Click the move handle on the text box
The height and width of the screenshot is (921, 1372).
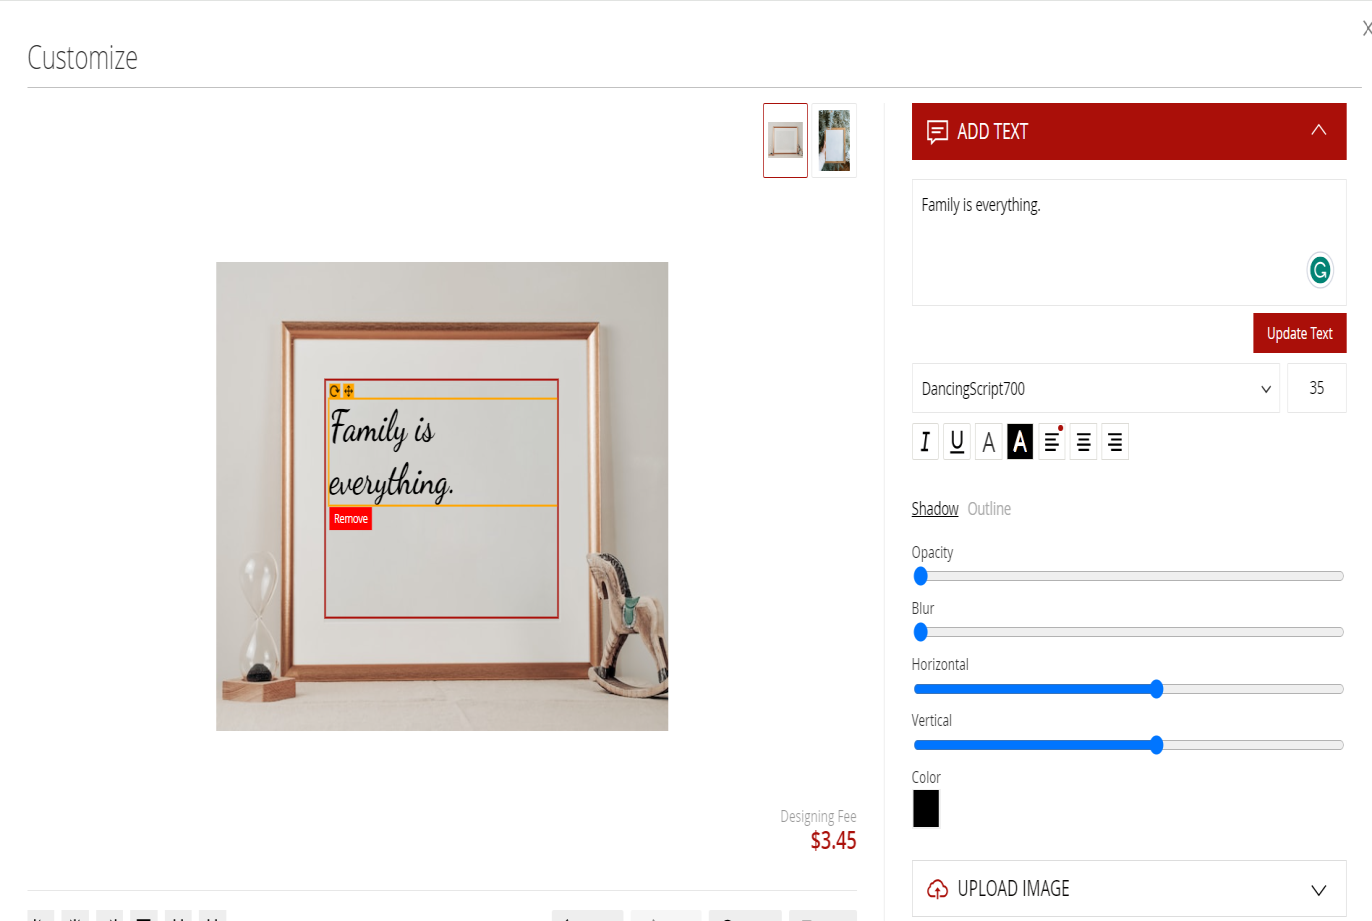point(349,391)
